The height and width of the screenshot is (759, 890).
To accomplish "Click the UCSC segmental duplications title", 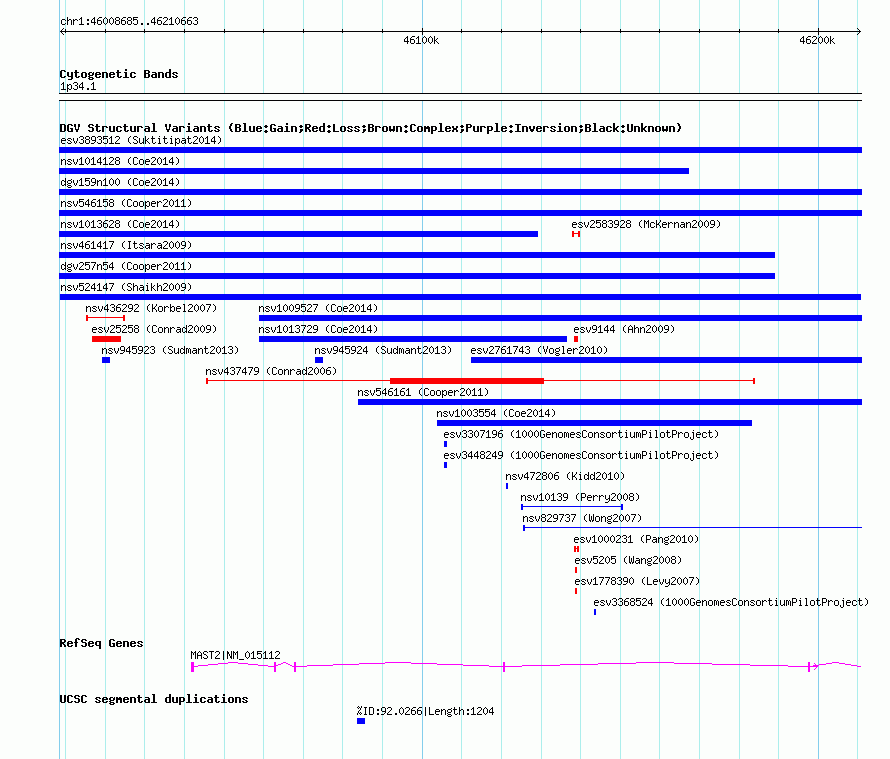I will tap(154, 699).
